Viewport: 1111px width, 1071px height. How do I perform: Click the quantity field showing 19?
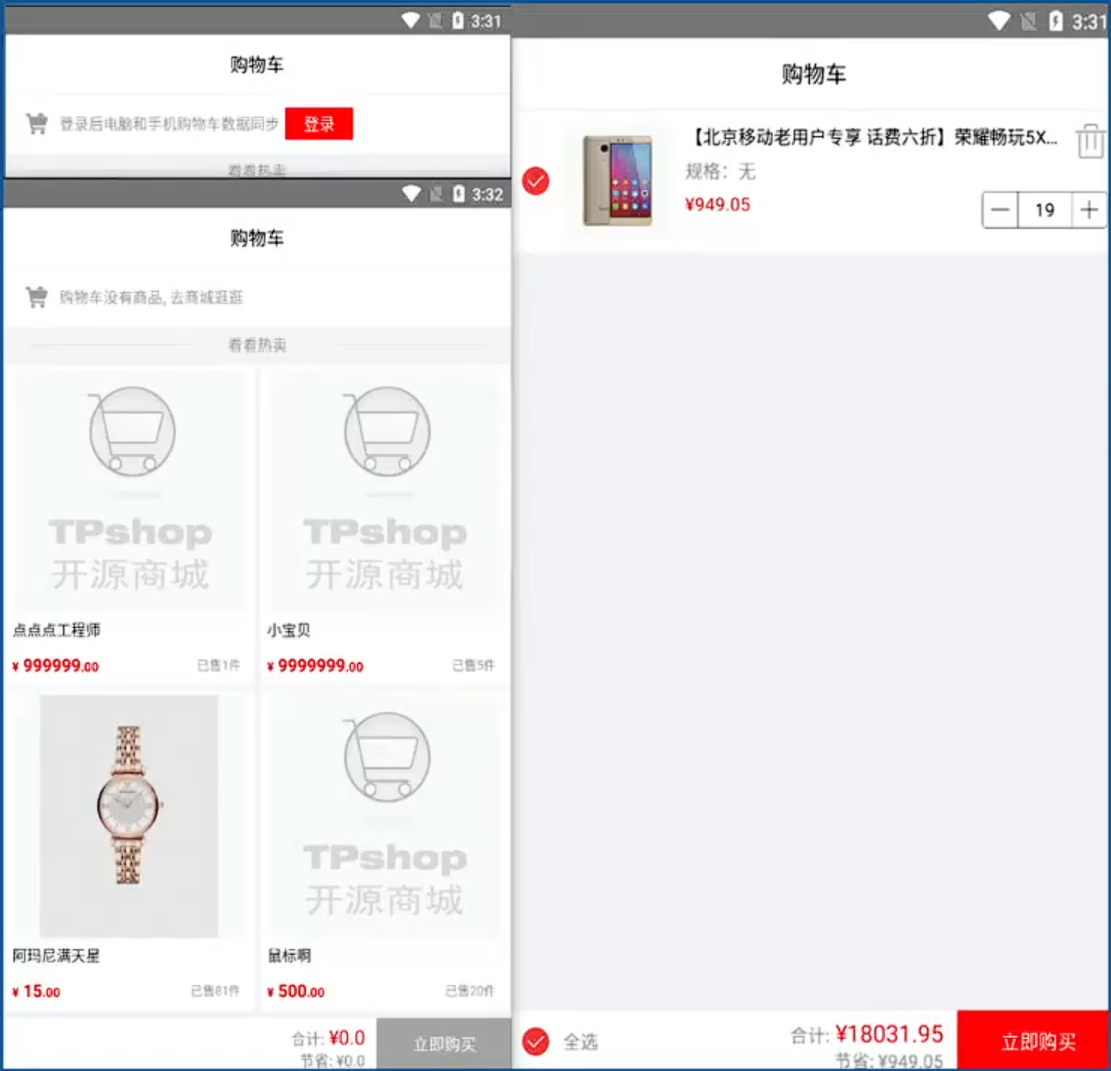point(1044,210)
